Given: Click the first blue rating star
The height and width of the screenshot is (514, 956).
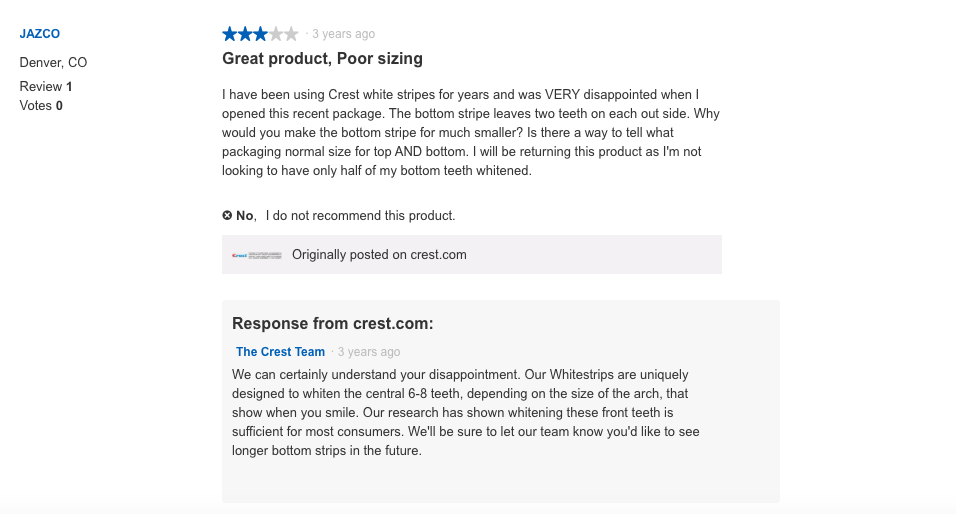Looking at the screenshot, I should pos(230,34).
